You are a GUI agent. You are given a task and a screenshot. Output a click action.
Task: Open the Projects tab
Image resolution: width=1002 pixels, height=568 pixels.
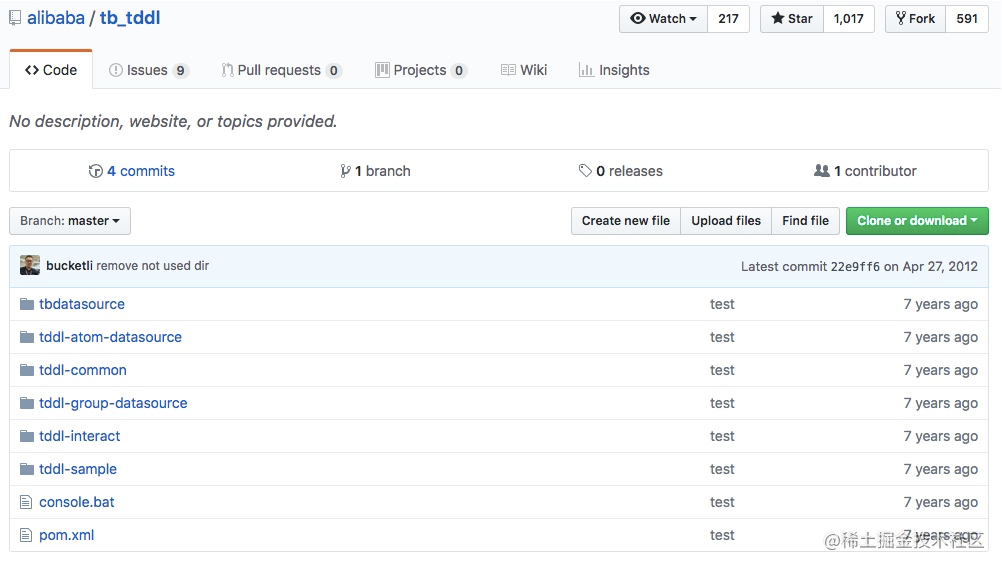tap(421, 70)
